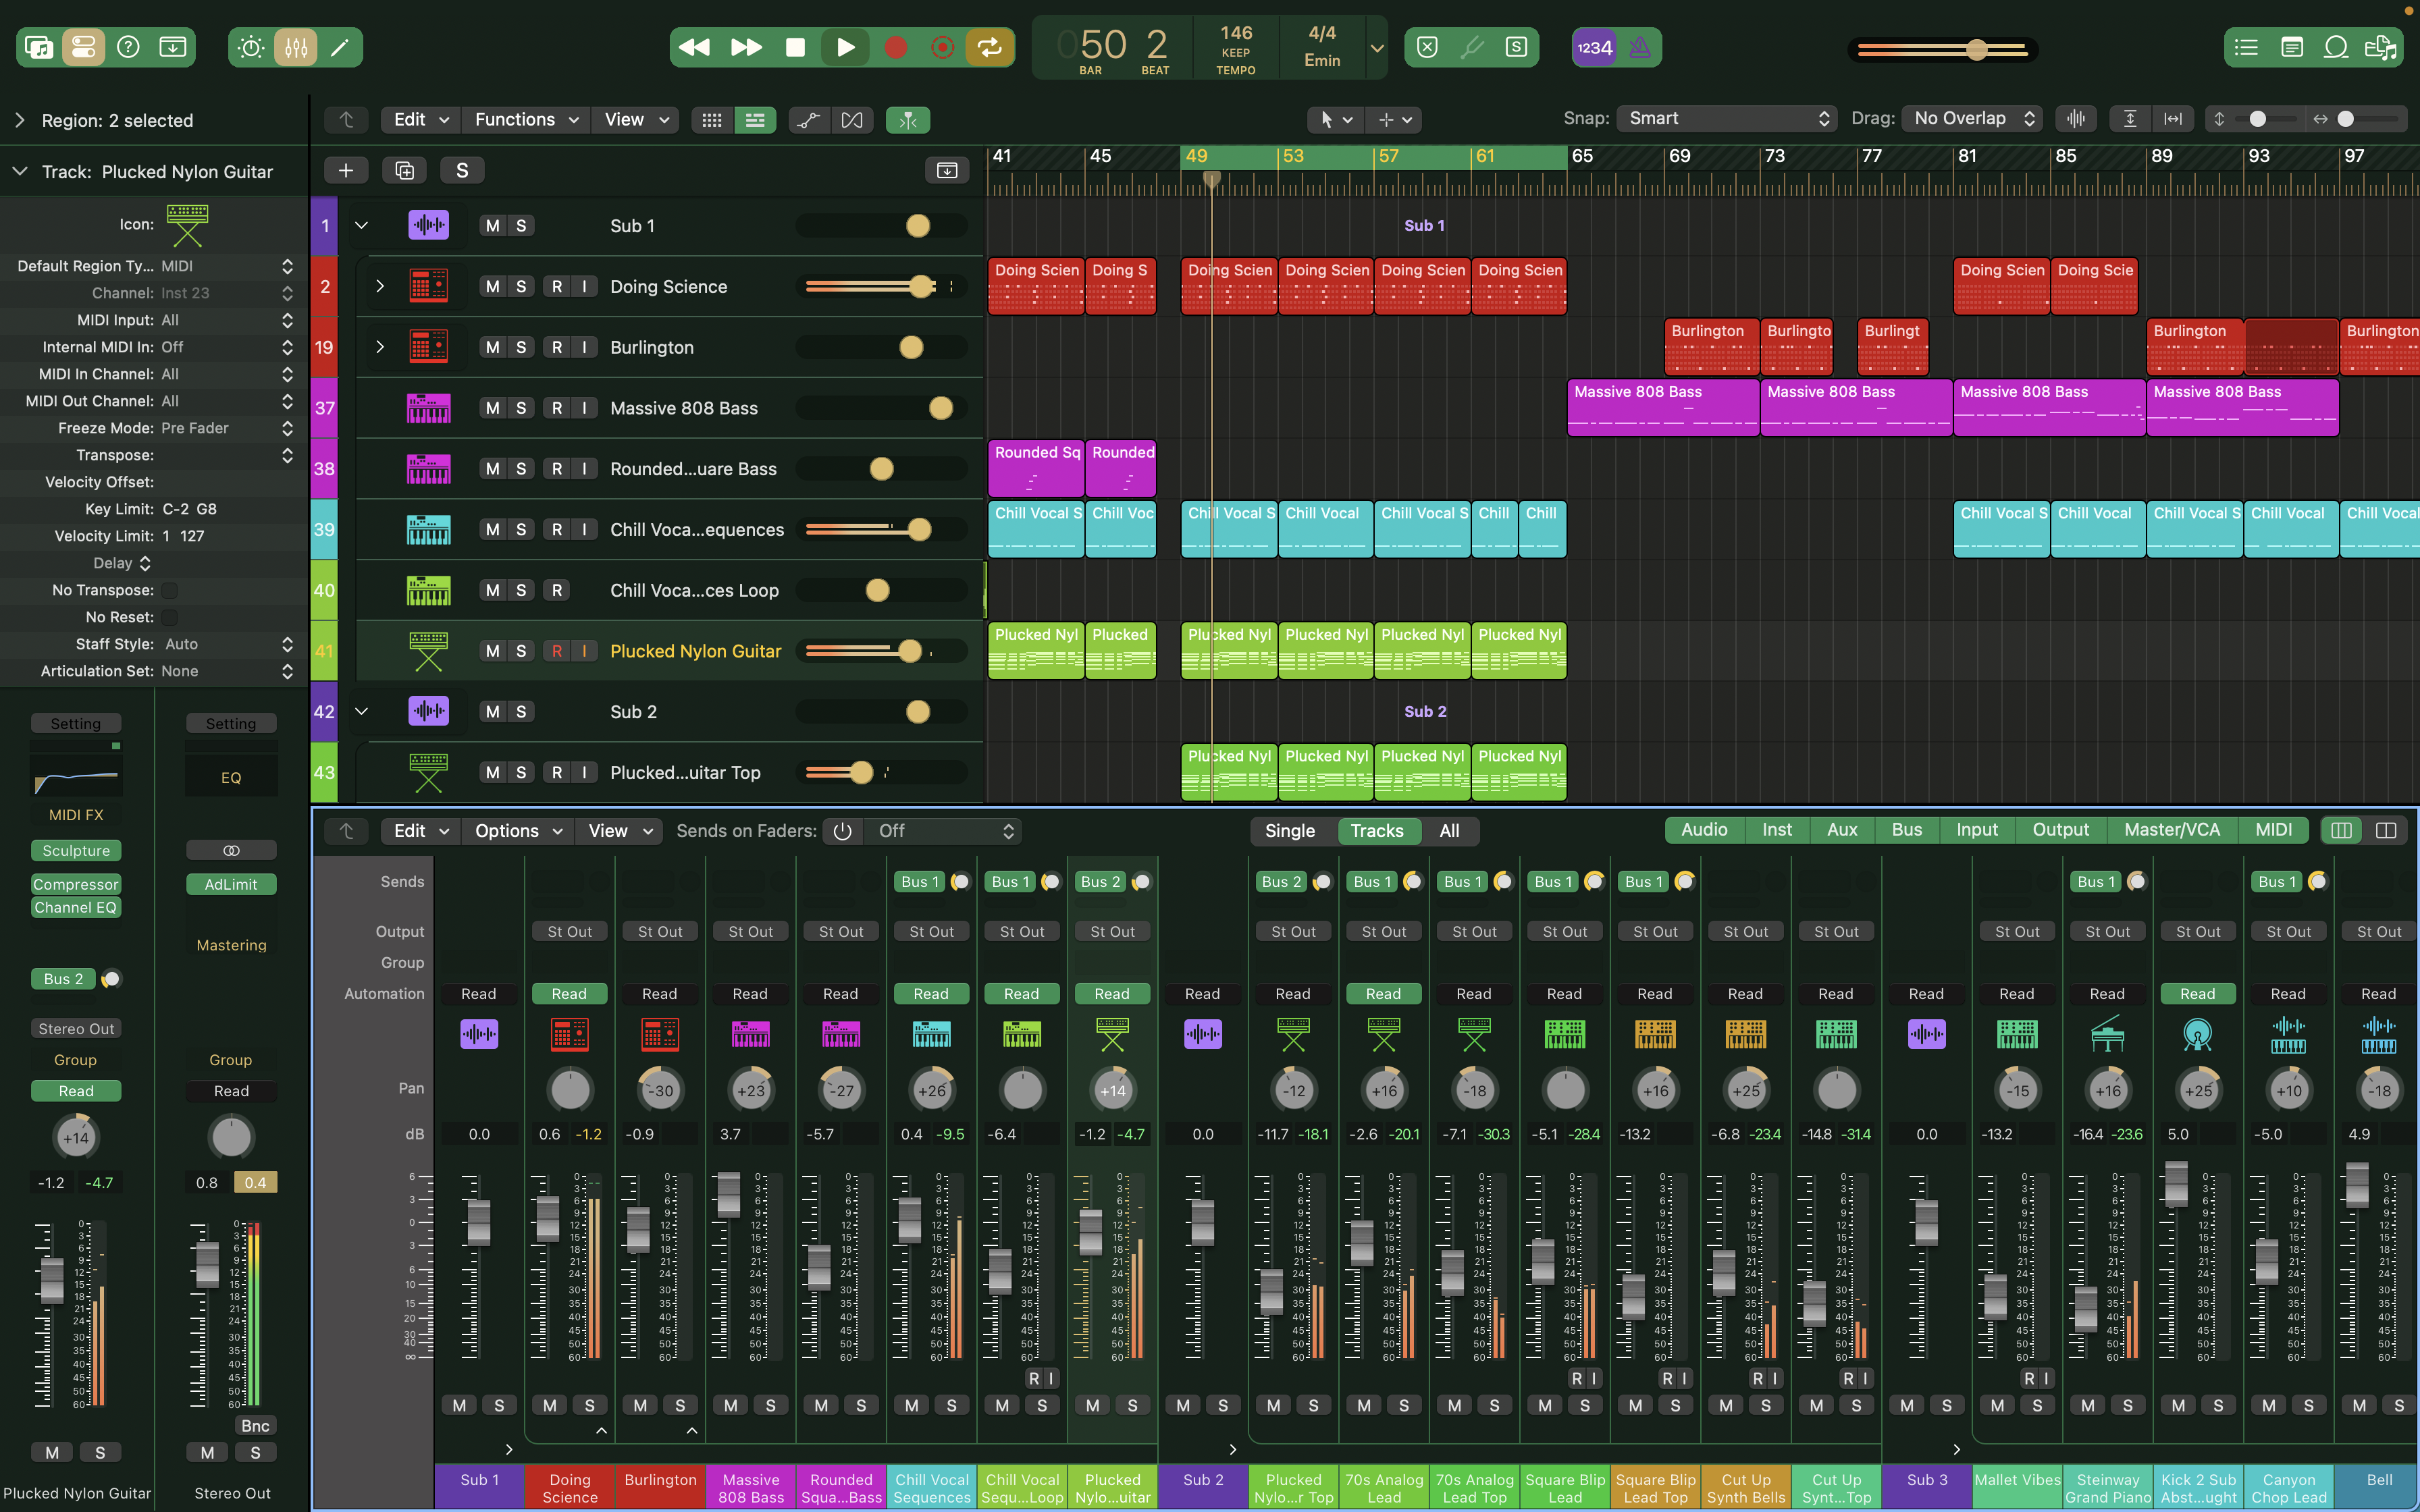The image size is (2420, 1512).
Task: Open the Drag No Overlap dropdown
Action: [x=1971, y=119]
